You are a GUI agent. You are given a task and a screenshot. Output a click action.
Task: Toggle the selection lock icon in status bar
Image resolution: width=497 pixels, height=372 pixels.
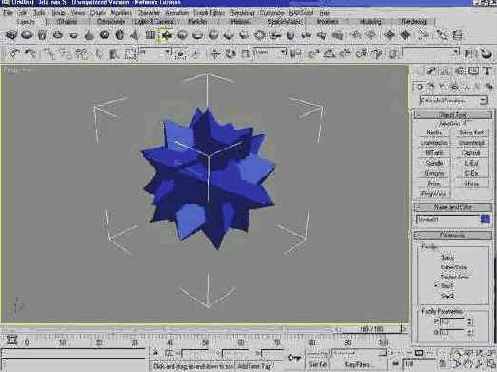pyautogui.click(x=155, y=352)
